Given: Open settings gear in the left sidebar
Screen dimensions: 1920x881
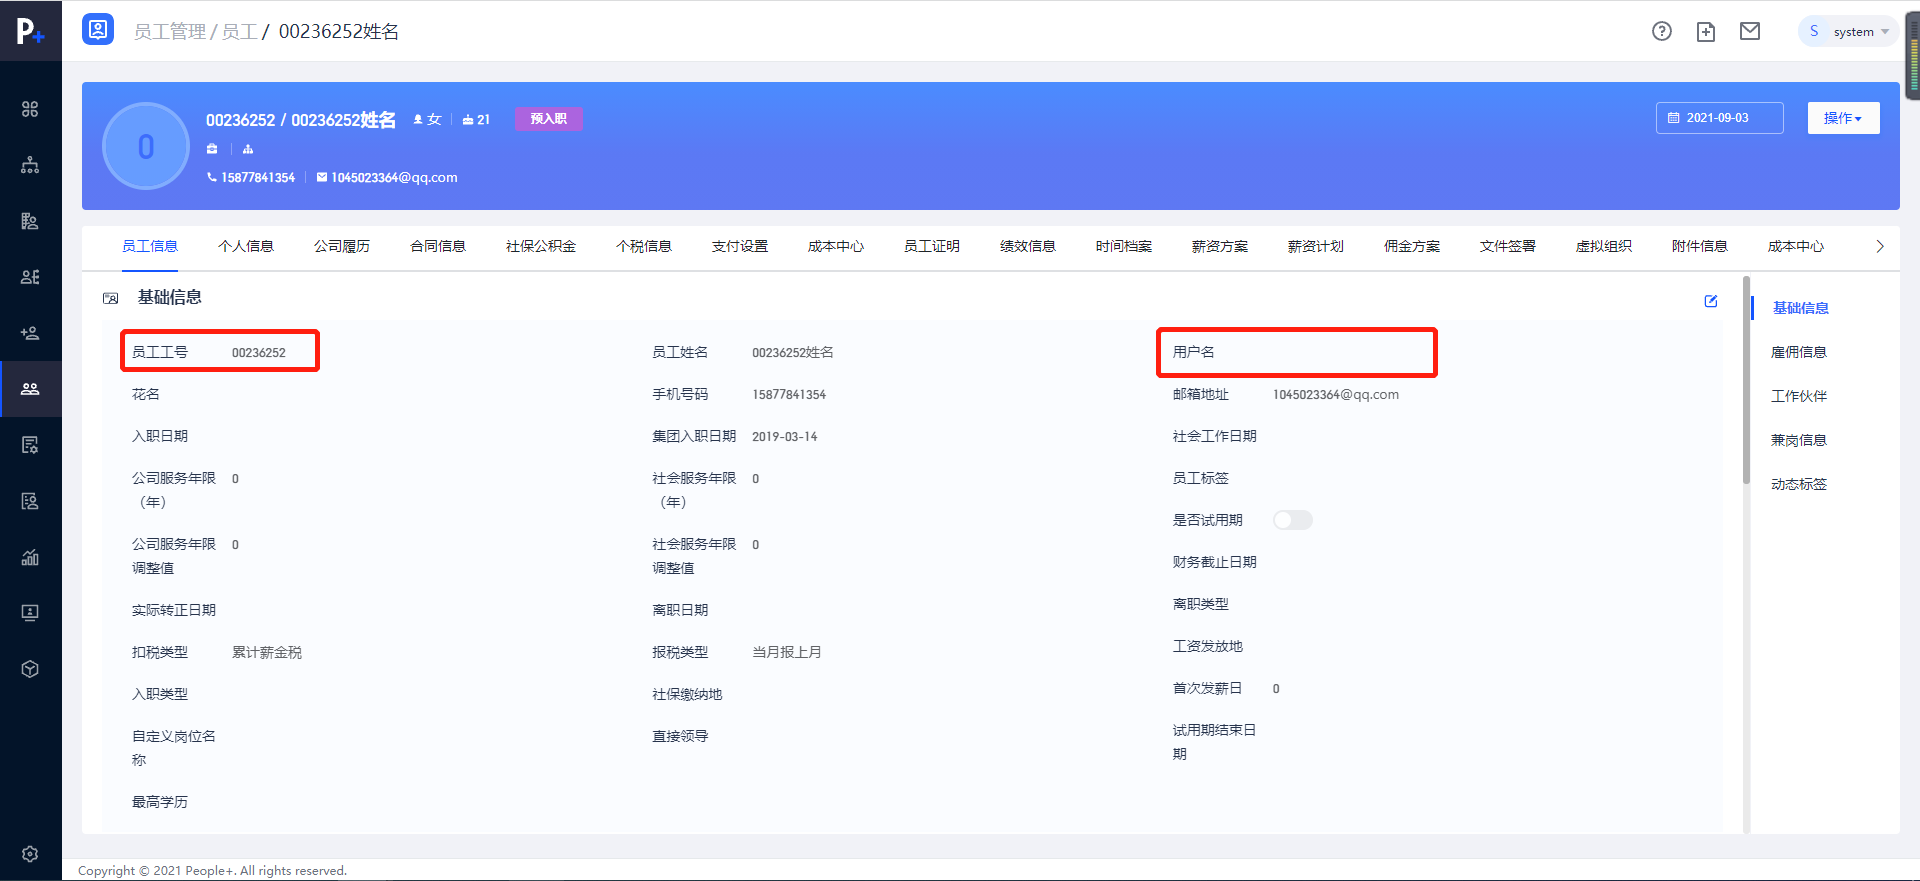Looking at the screenshot, I should click(30, 853).
